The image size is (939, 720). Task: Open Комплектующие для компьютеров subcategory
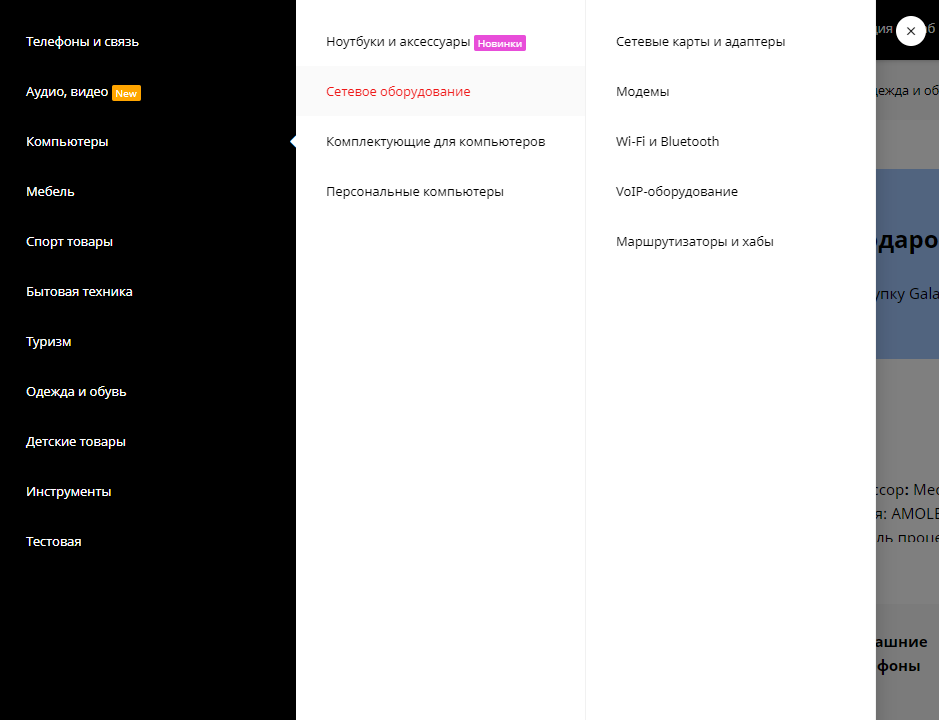pos(435,142)
